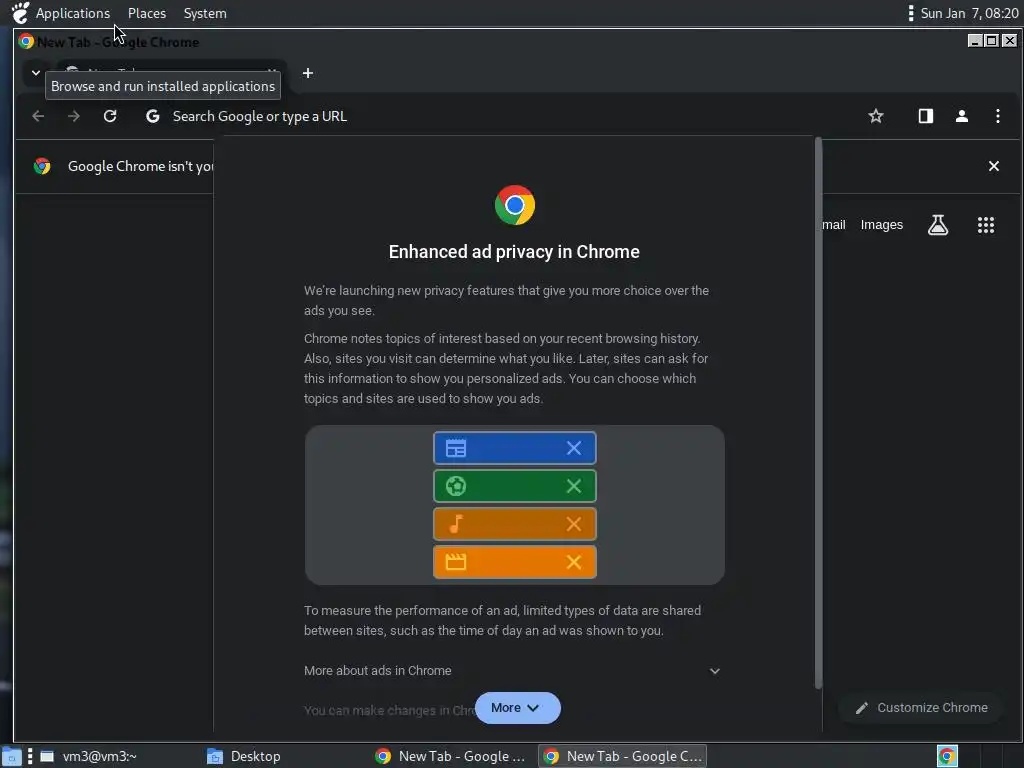Open the Images link
Viewport: 1024px width, 768px height.
pos(882,225)
